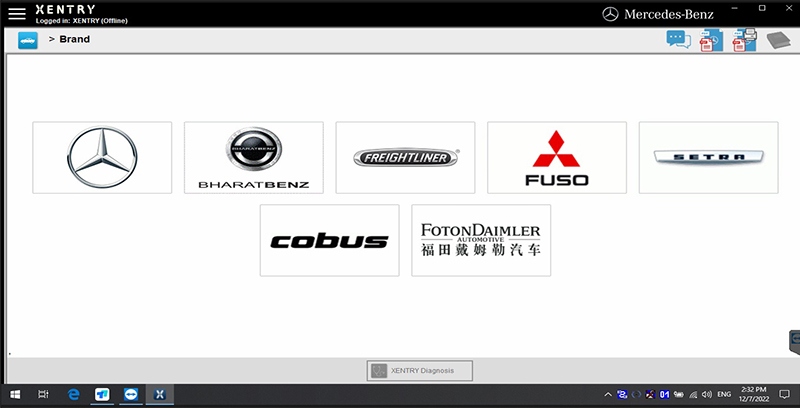Launch Internet Explorer from the taskbar

tap(73, 394)
